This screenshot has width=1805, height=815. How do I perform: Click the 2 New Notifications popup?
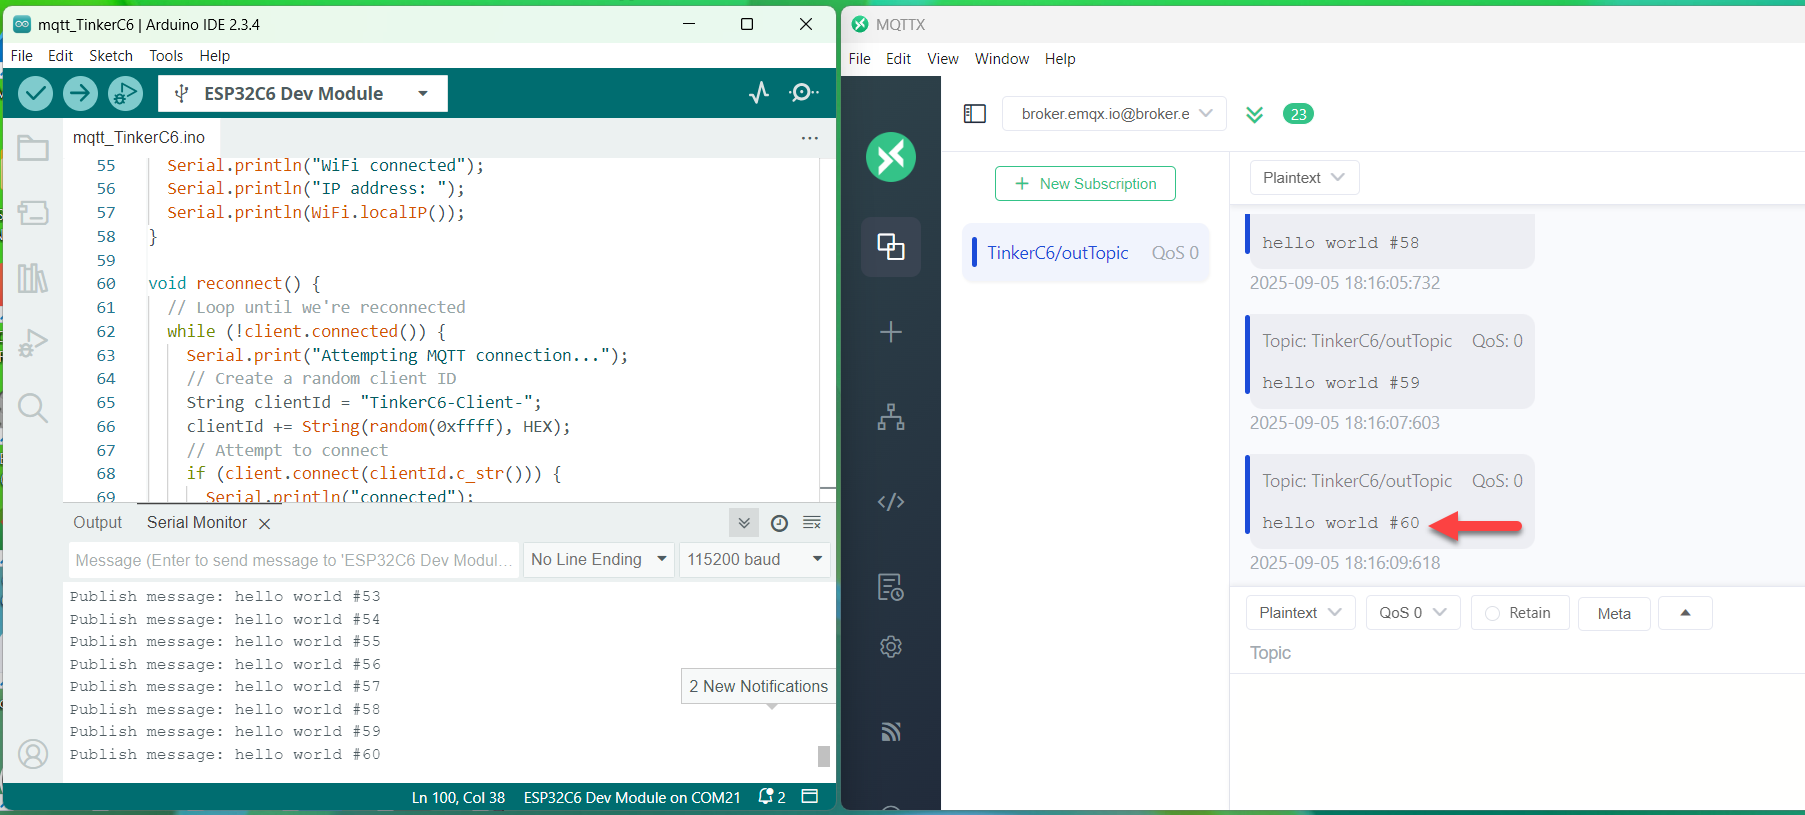(758, 686)
